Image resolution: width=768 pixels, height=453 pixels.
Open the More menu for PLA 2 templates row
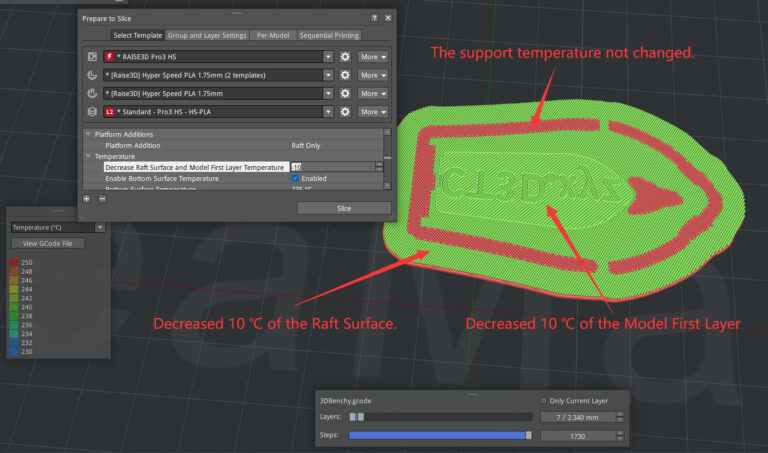pyautogui.click(x=373, y=75)
